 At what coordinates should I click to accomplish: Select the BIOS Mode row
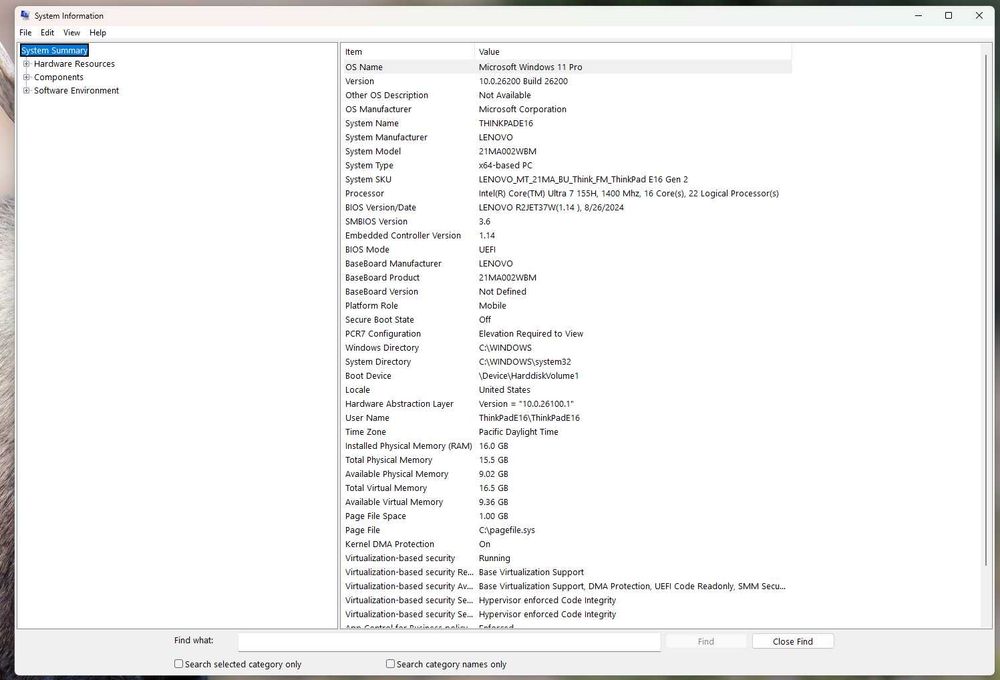[x=566, y=249]
